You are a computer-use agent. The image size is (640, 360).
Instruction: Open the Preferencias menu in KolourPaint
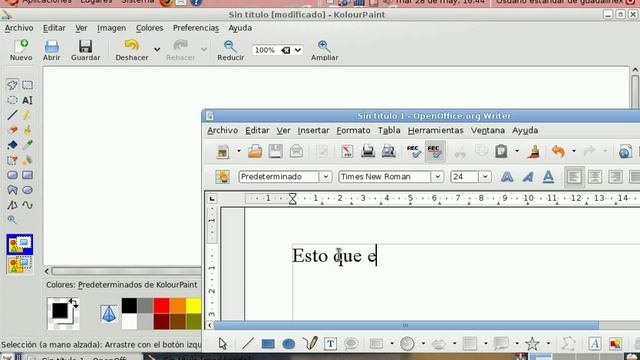tap(196, 28)
